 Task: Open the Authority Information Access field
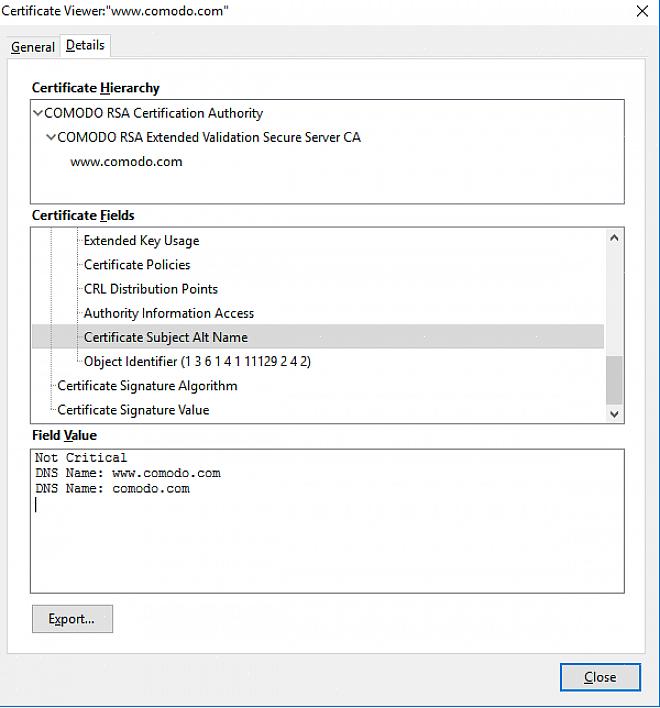(x=169, y=313)
